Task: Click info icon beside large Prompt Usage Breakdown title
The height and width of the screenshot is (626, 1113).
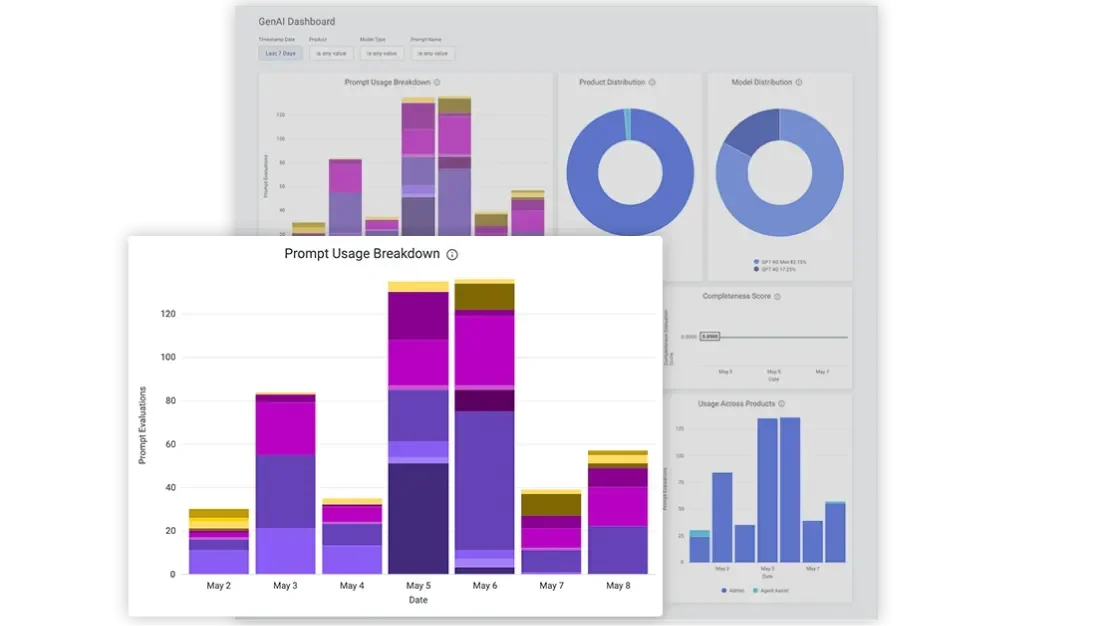Action: (452, 255)
